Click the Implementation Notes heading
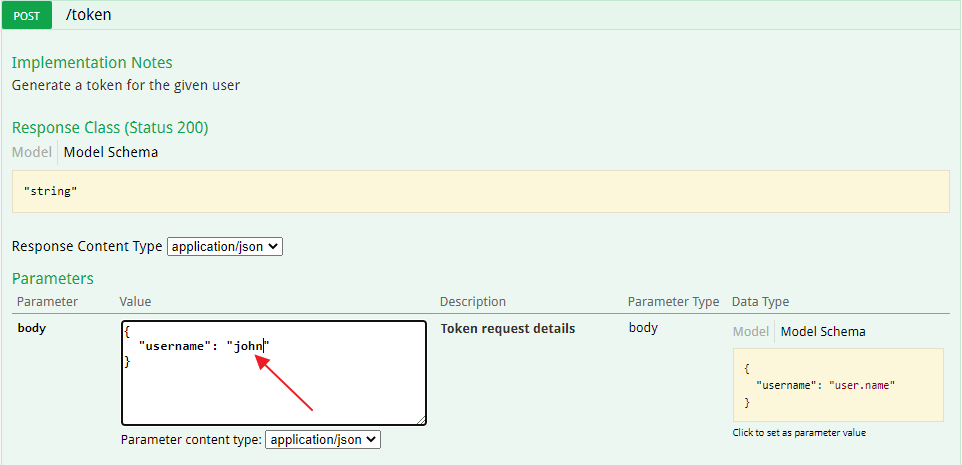962x465 pixels. (x=92, y=63)
